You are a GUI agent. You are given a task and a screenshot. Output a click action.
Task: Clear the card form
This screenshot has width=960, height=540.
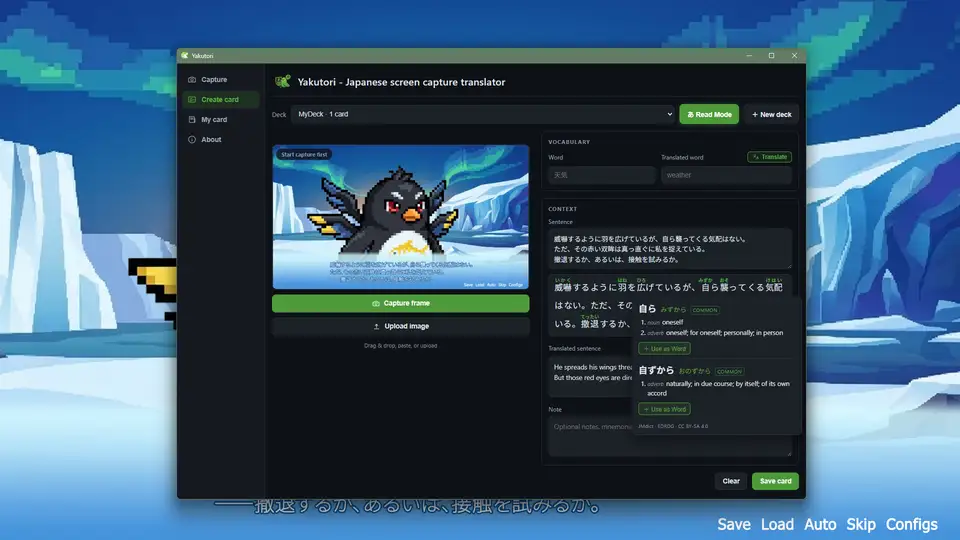click(731, 481)
